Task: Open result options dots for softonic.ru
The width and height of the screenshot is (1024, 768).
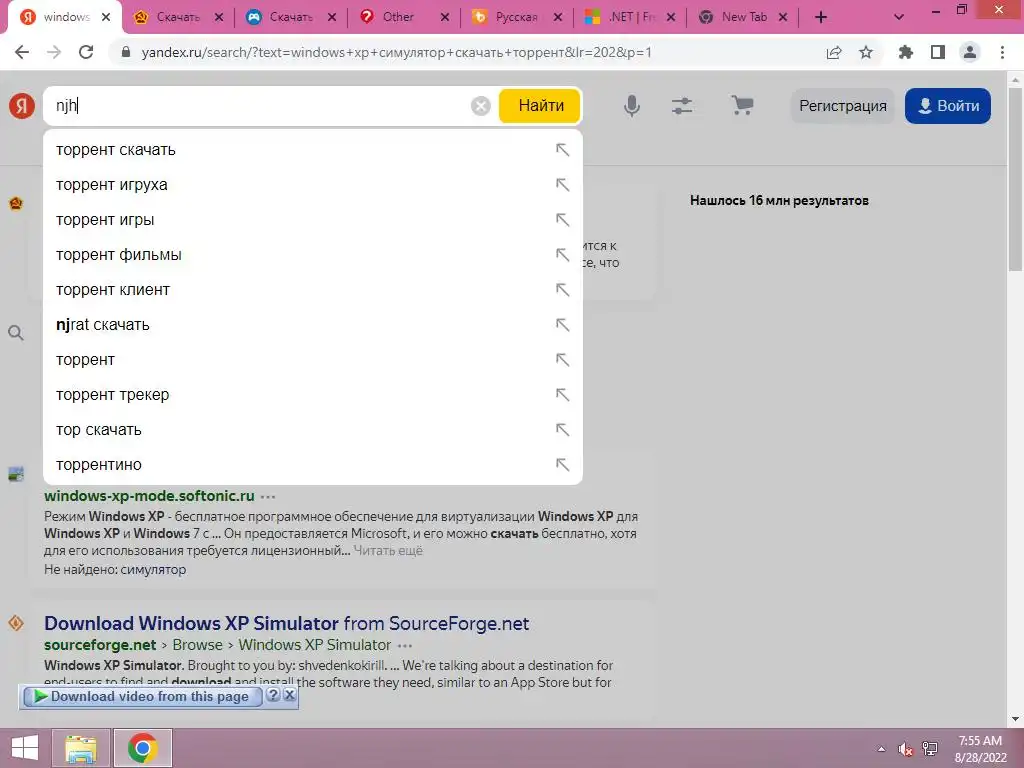Action: click(x=268, y=496)
